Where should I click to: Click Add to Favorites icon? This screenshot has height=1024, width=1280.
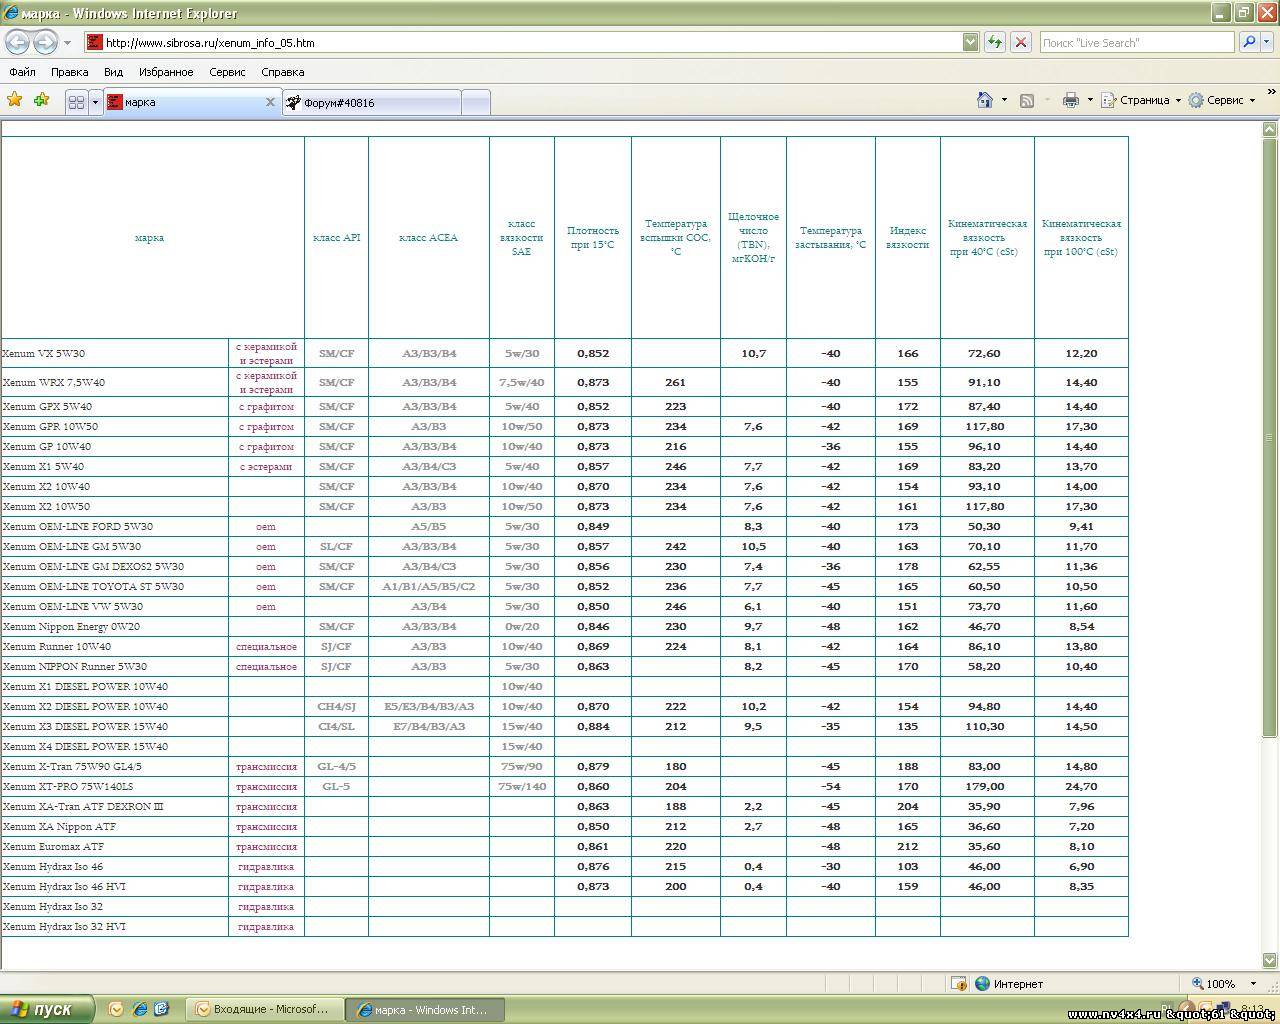click(x=41, y=100)
